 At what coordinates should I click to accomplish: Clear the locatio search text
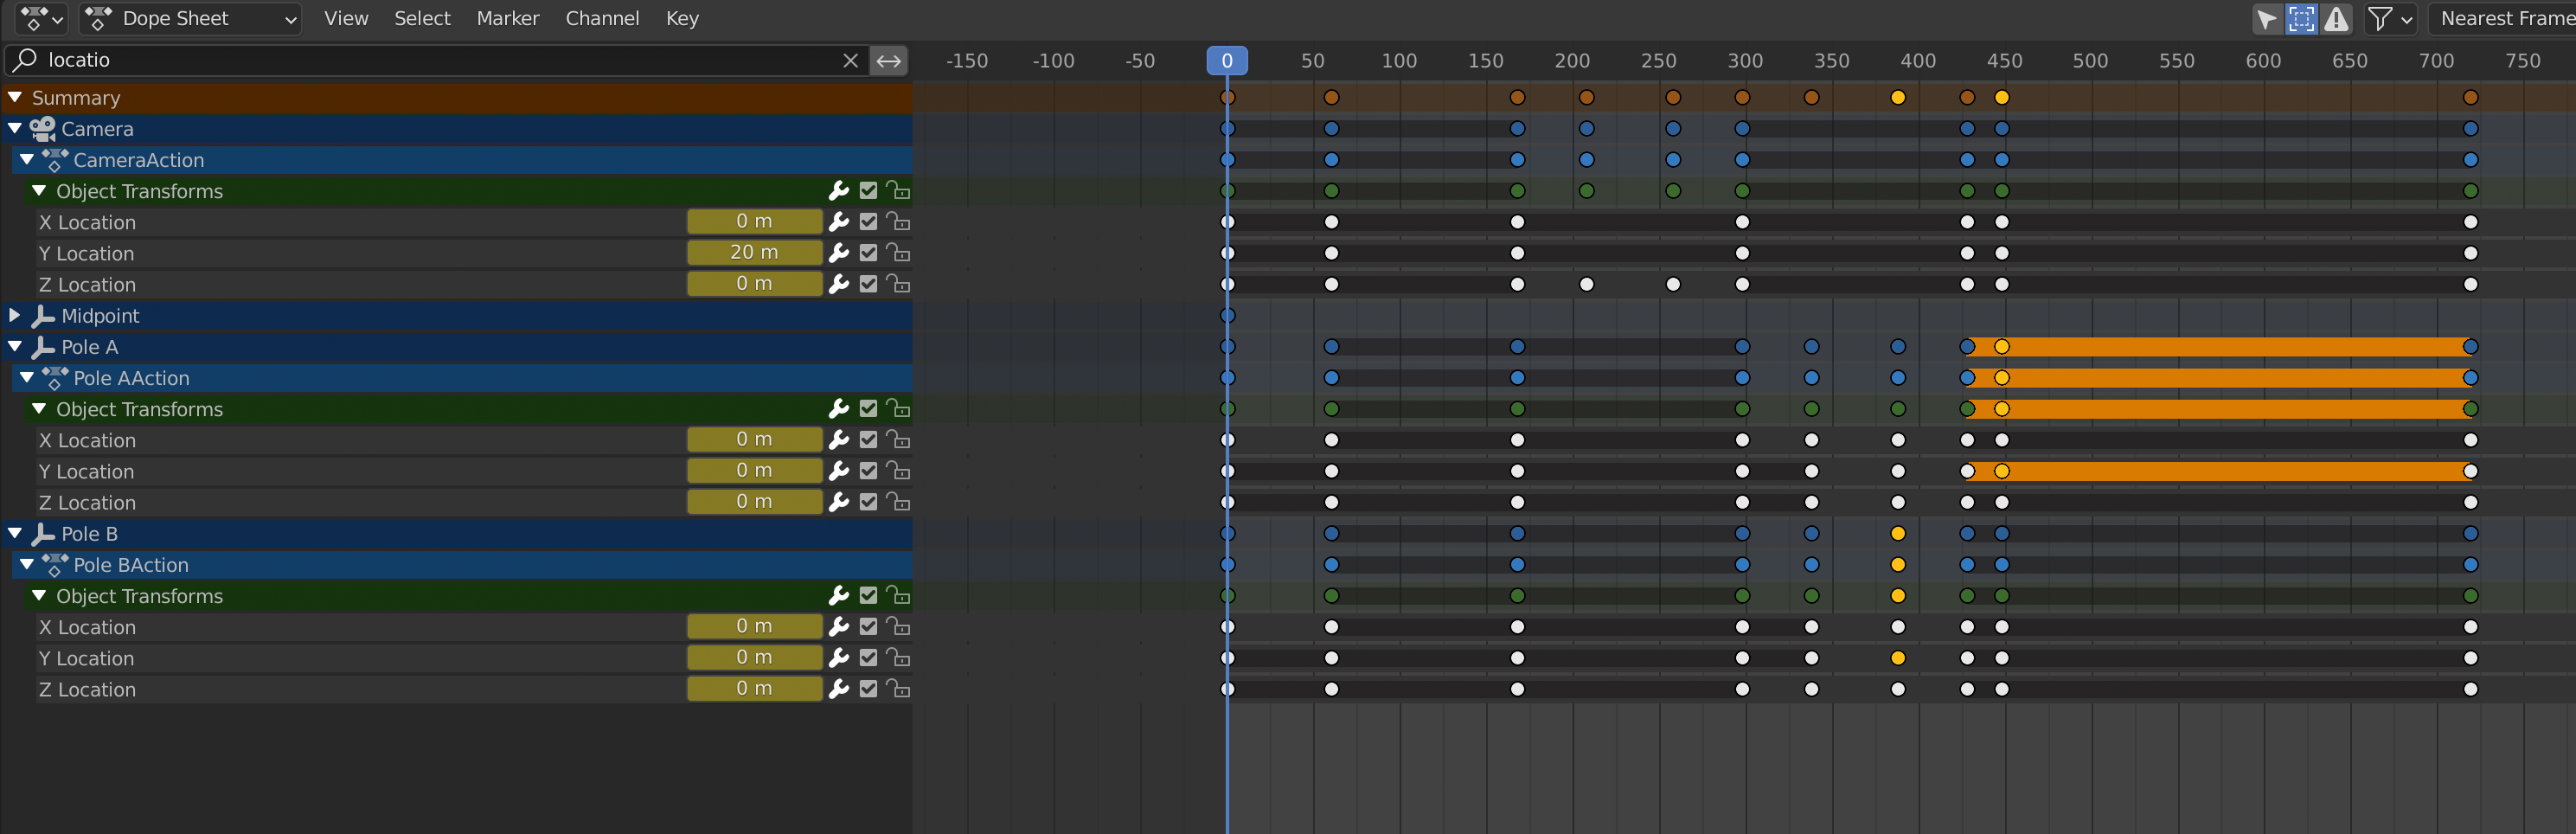click(x=850, y=60)
